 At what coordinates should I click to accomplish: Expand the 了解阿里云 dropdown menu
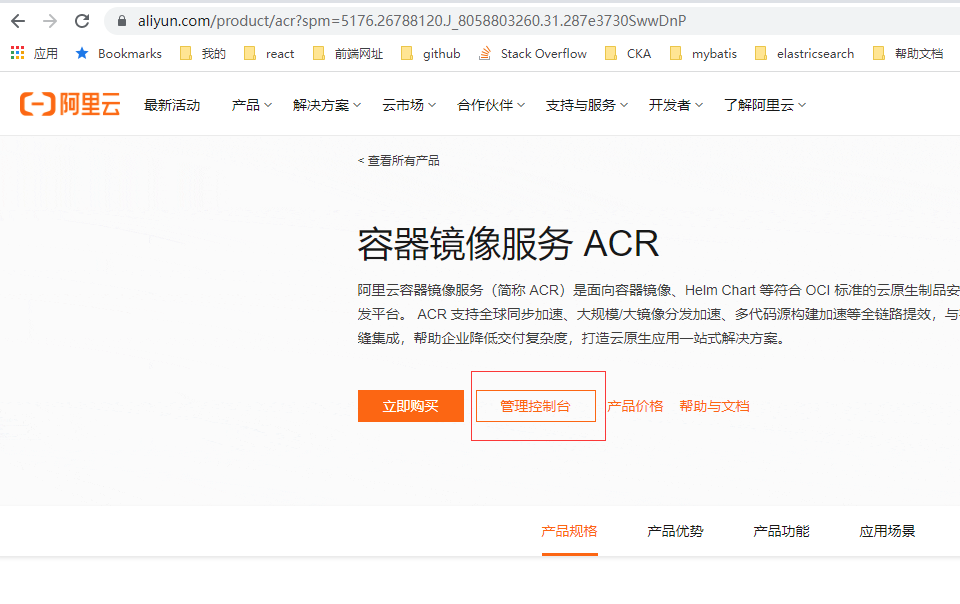[765, 105]
